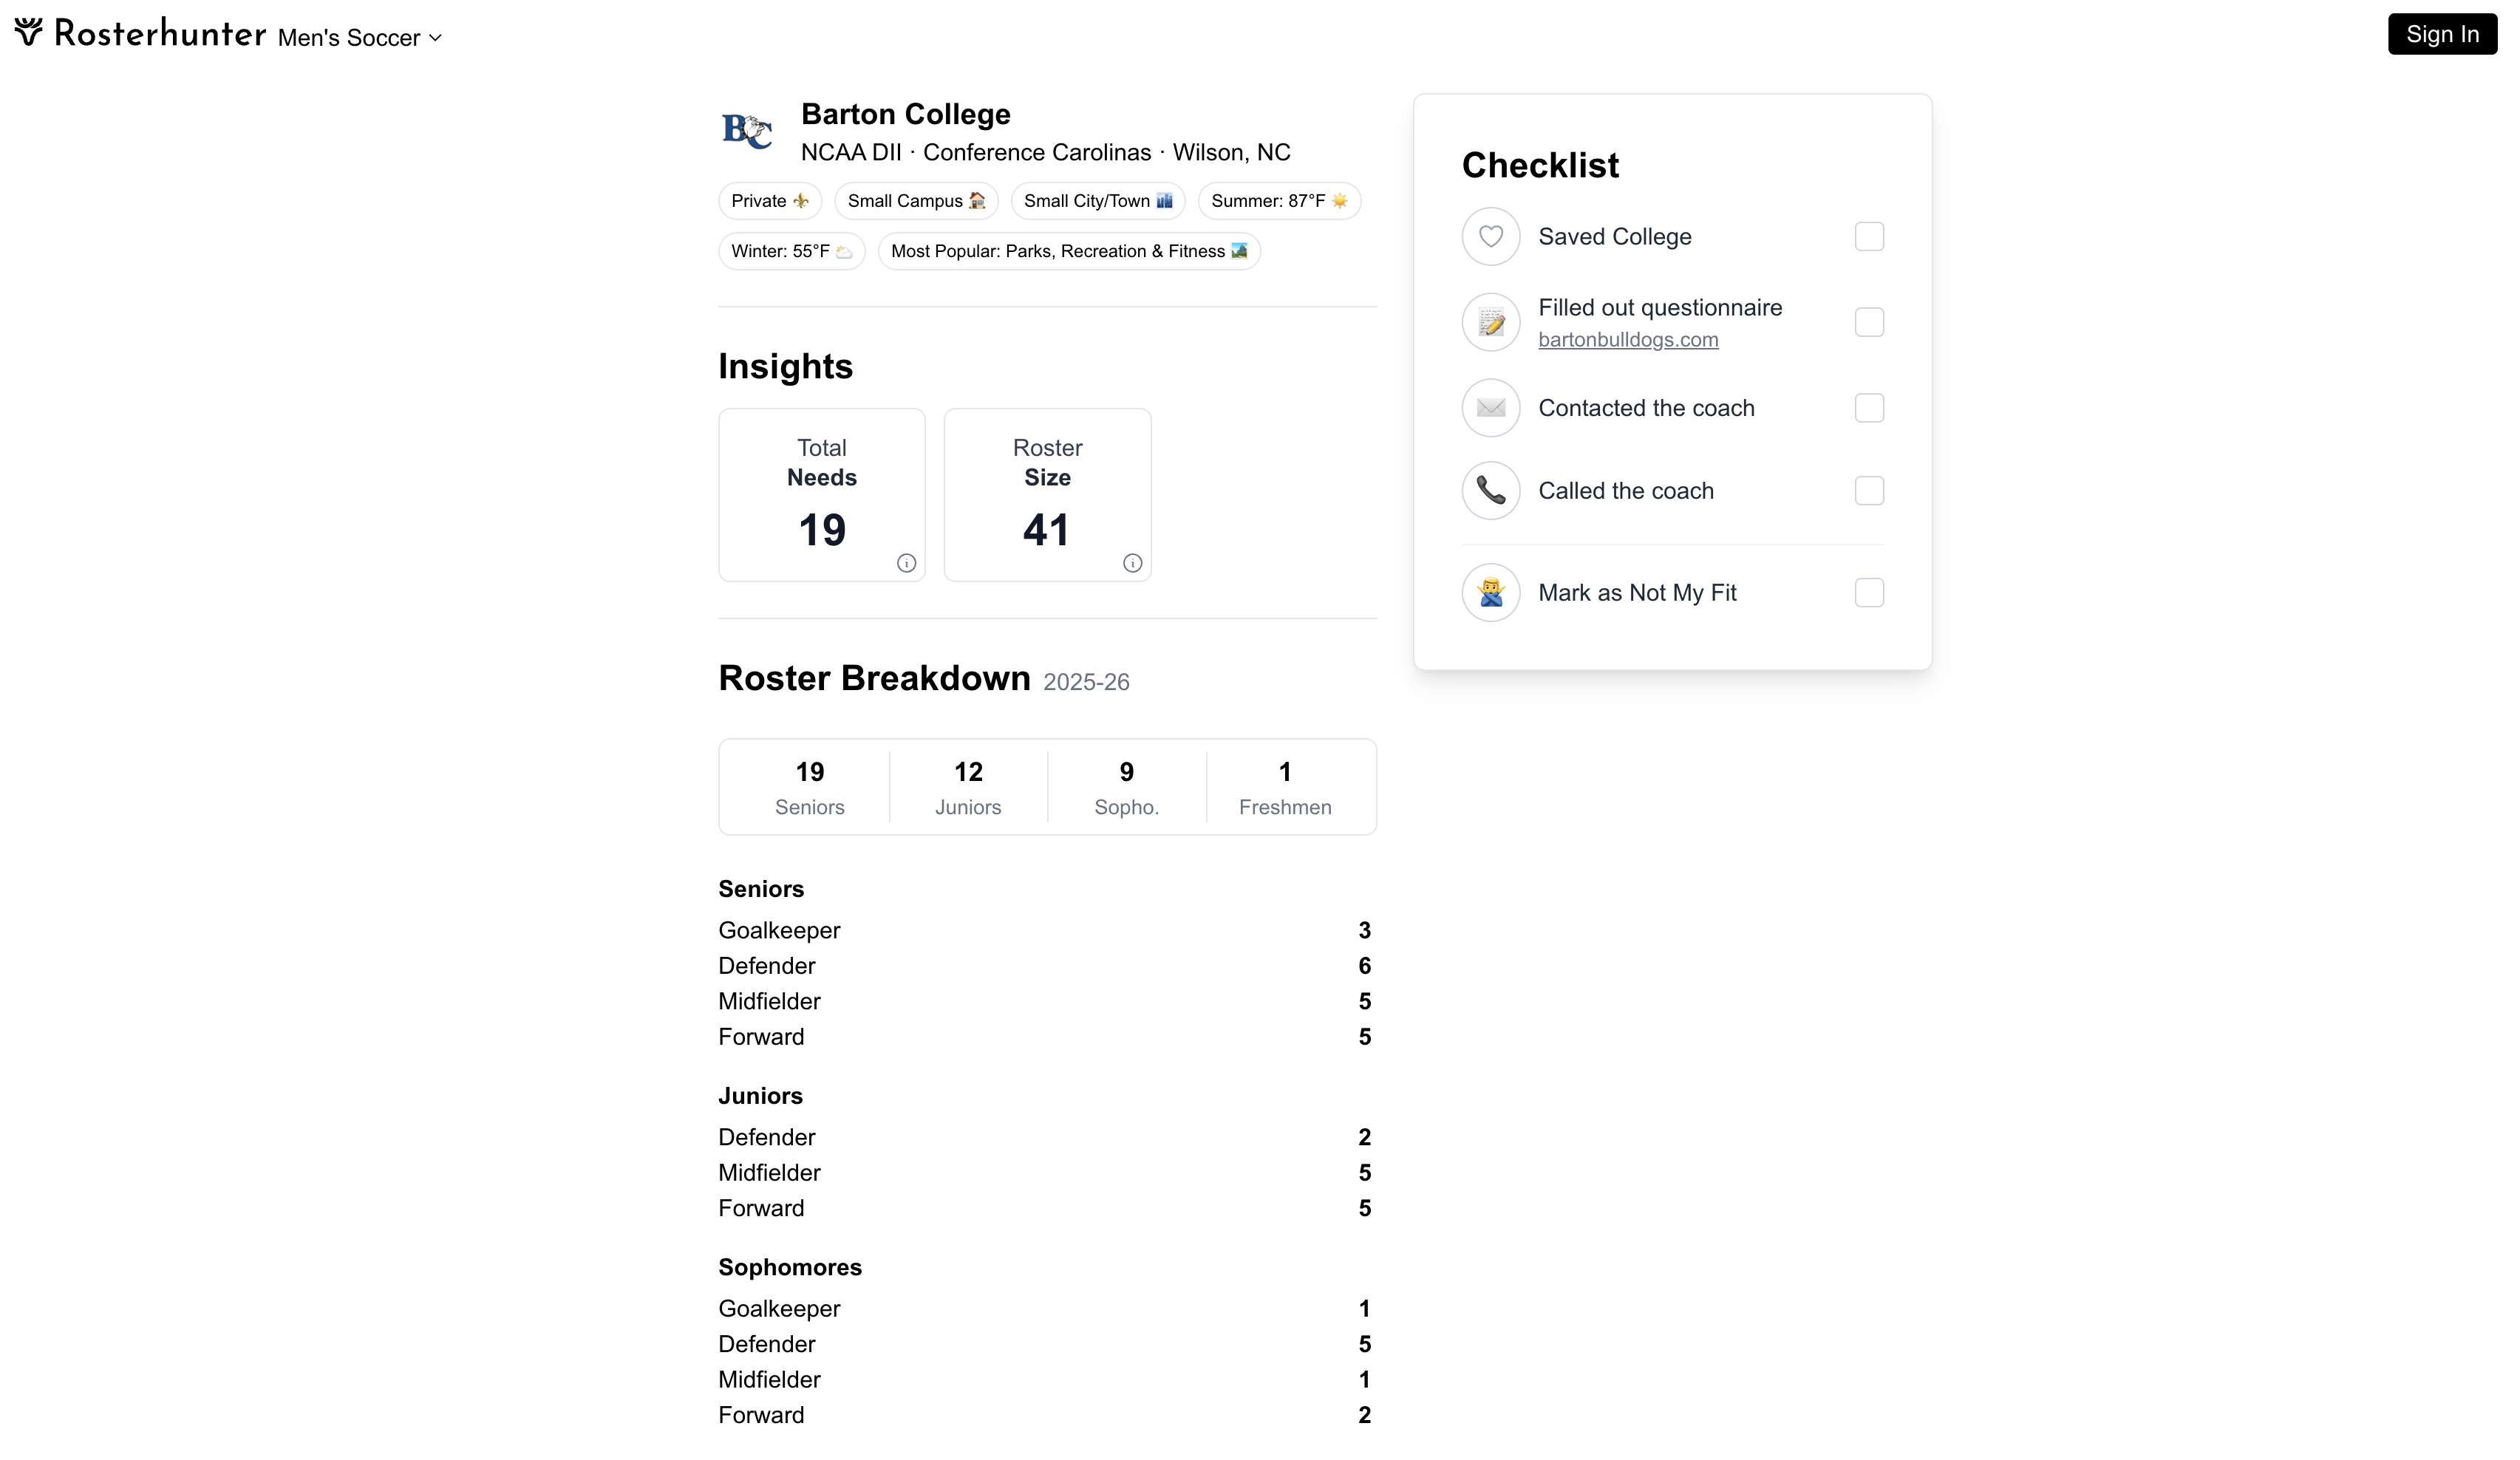Screen dimensions: 2520x1460
Task: Click the Sign In button
Action: (x=2442, y=34)
